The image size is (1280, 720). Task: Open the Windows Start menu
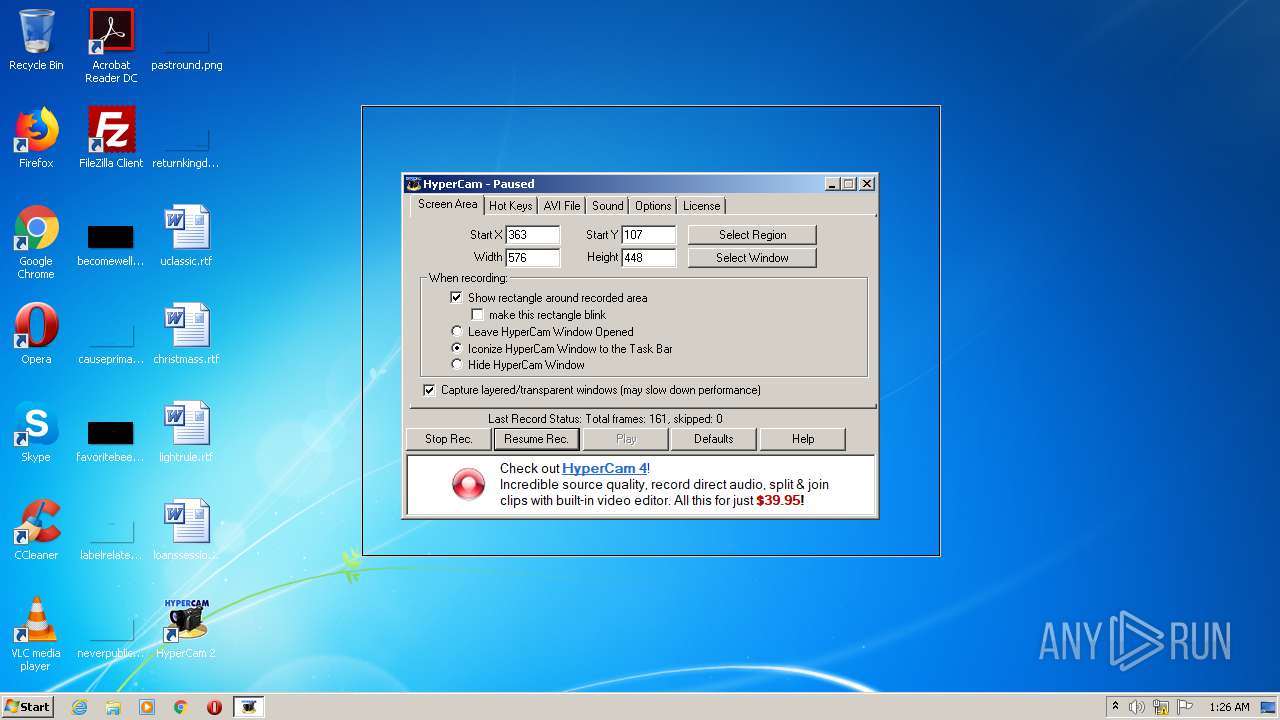pos(28,707)
